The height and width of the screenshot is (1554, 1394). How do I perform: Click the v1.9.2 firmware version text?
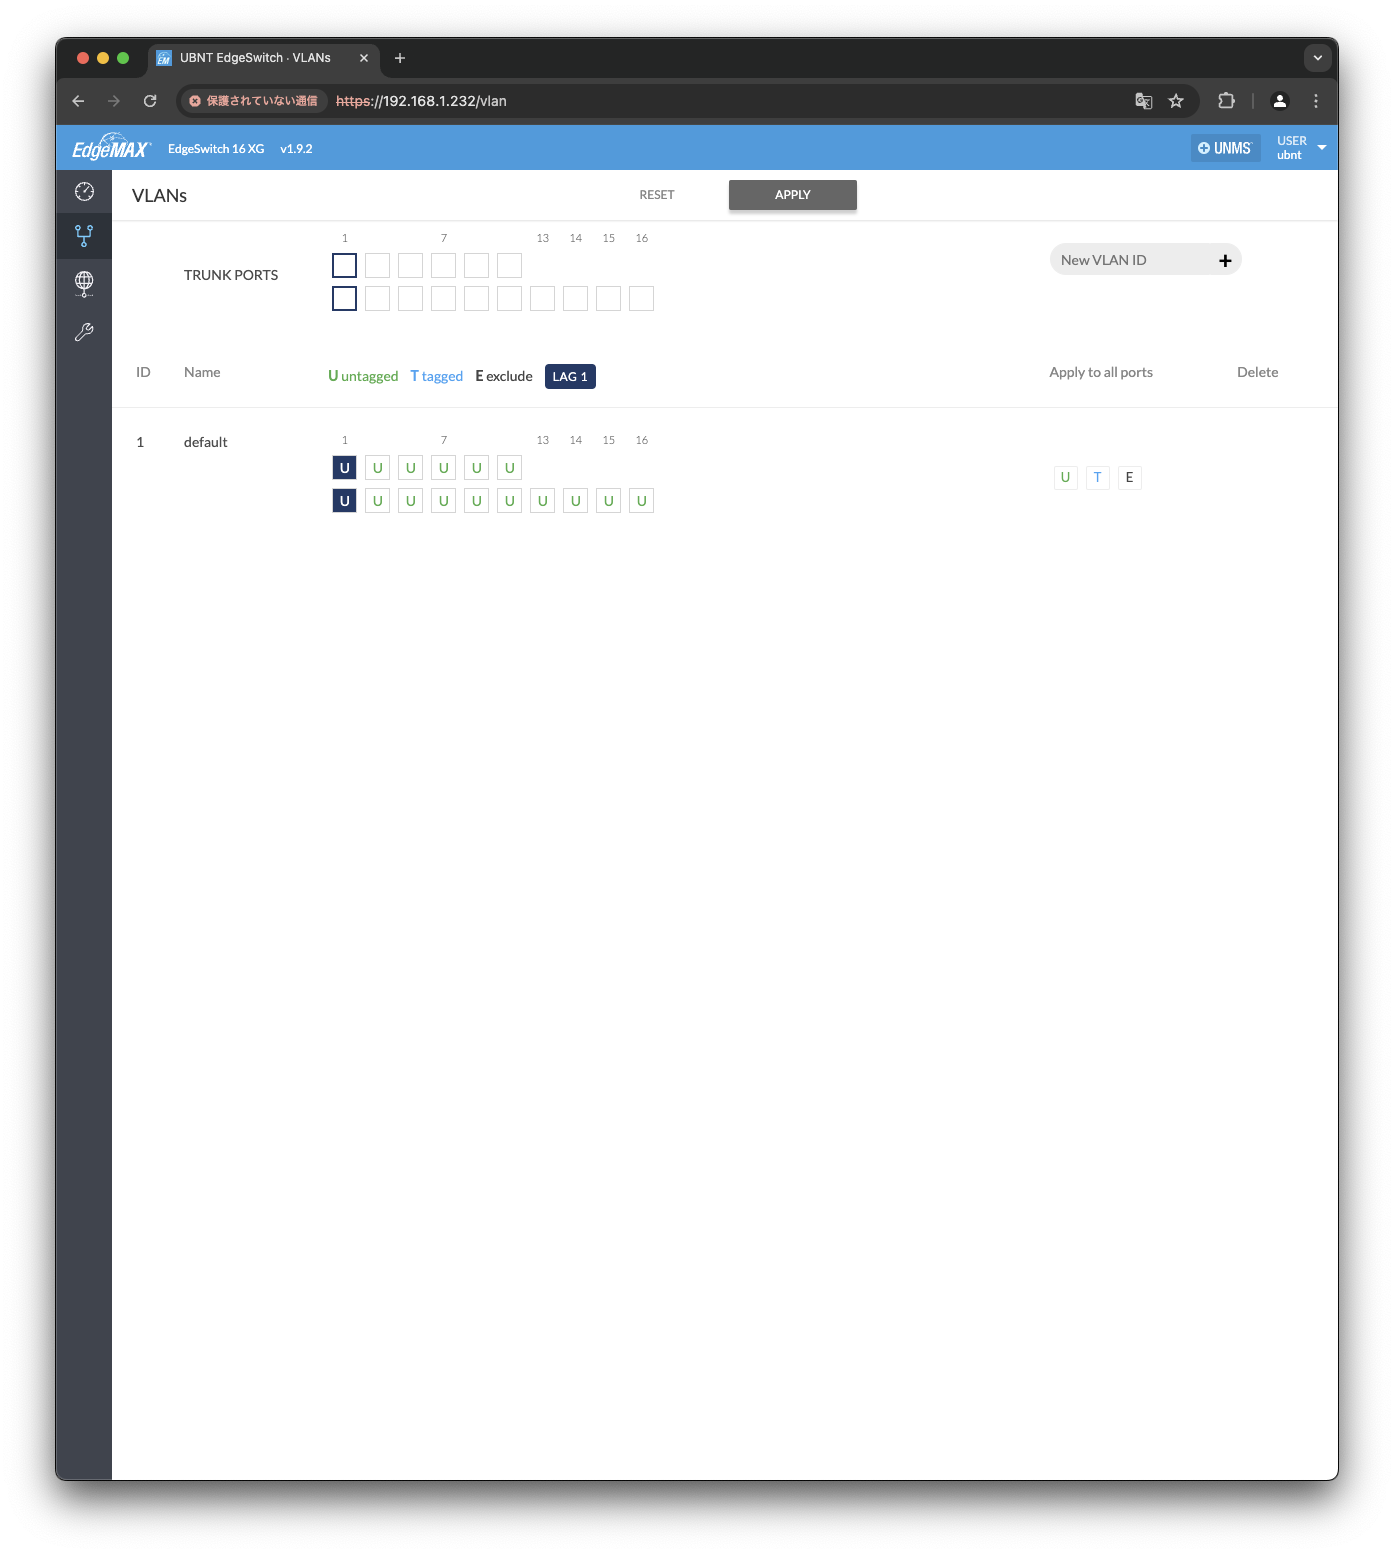296,149
